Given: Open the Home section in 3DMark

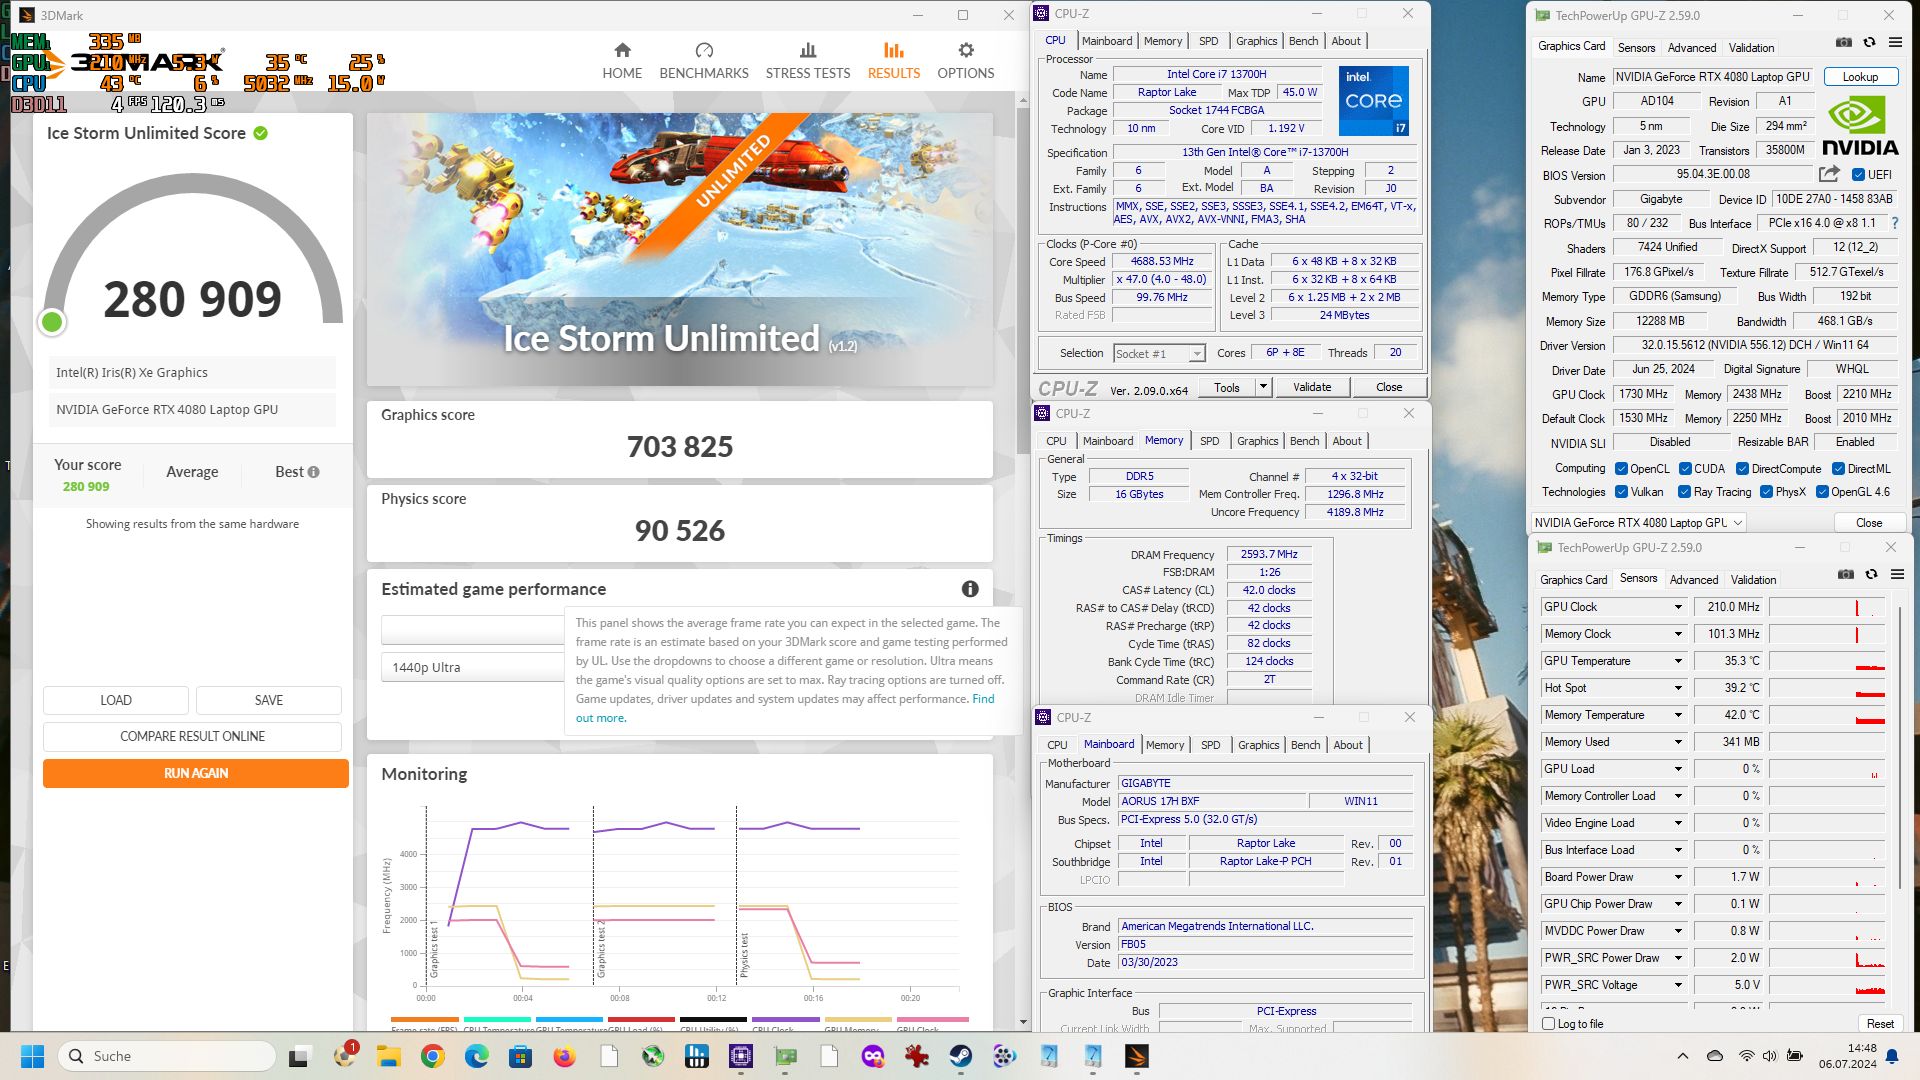Looking at the screenshot, I should (x=622, y=61).
